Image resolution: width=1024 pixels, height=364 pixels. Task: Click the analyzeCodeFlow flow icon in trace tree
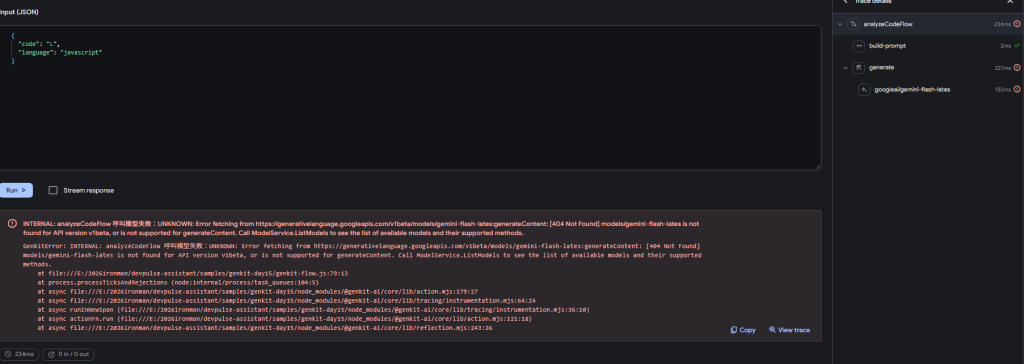coord(853,24)
